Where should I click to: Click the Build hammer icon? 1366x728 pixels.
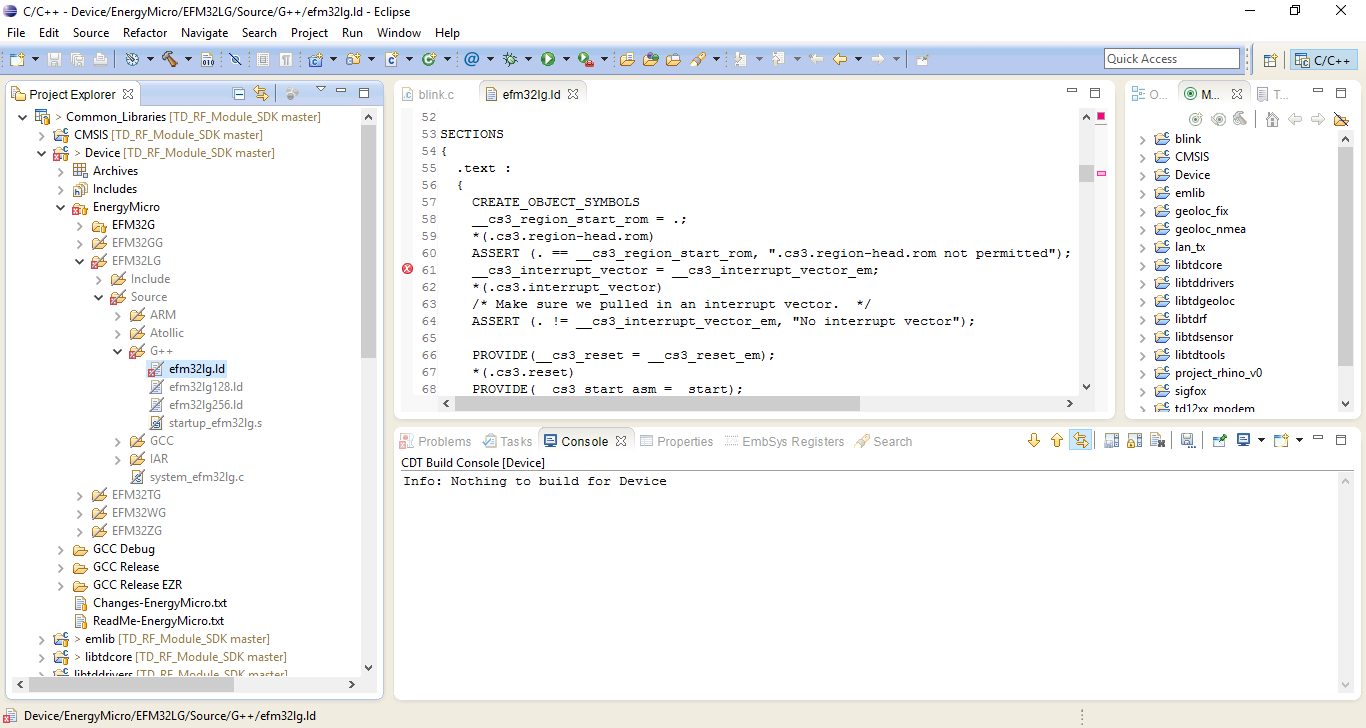coord(170,60)
